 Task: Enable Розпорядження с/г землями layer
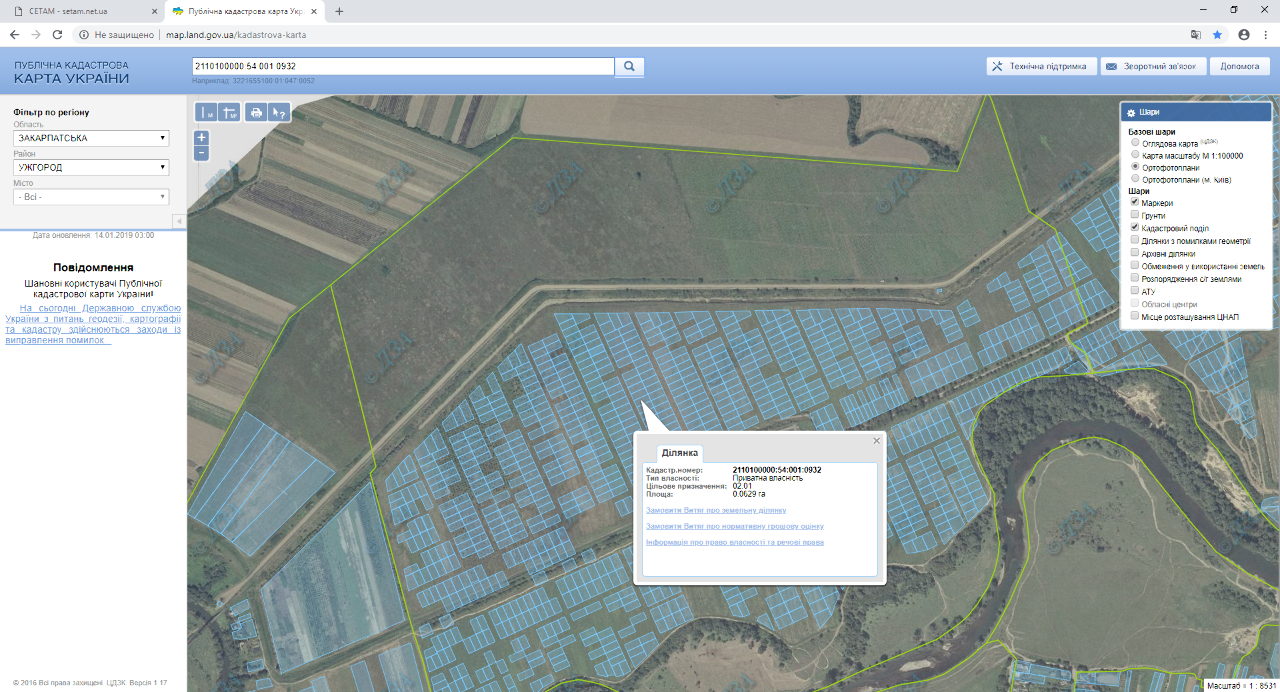coord(1134,278)
